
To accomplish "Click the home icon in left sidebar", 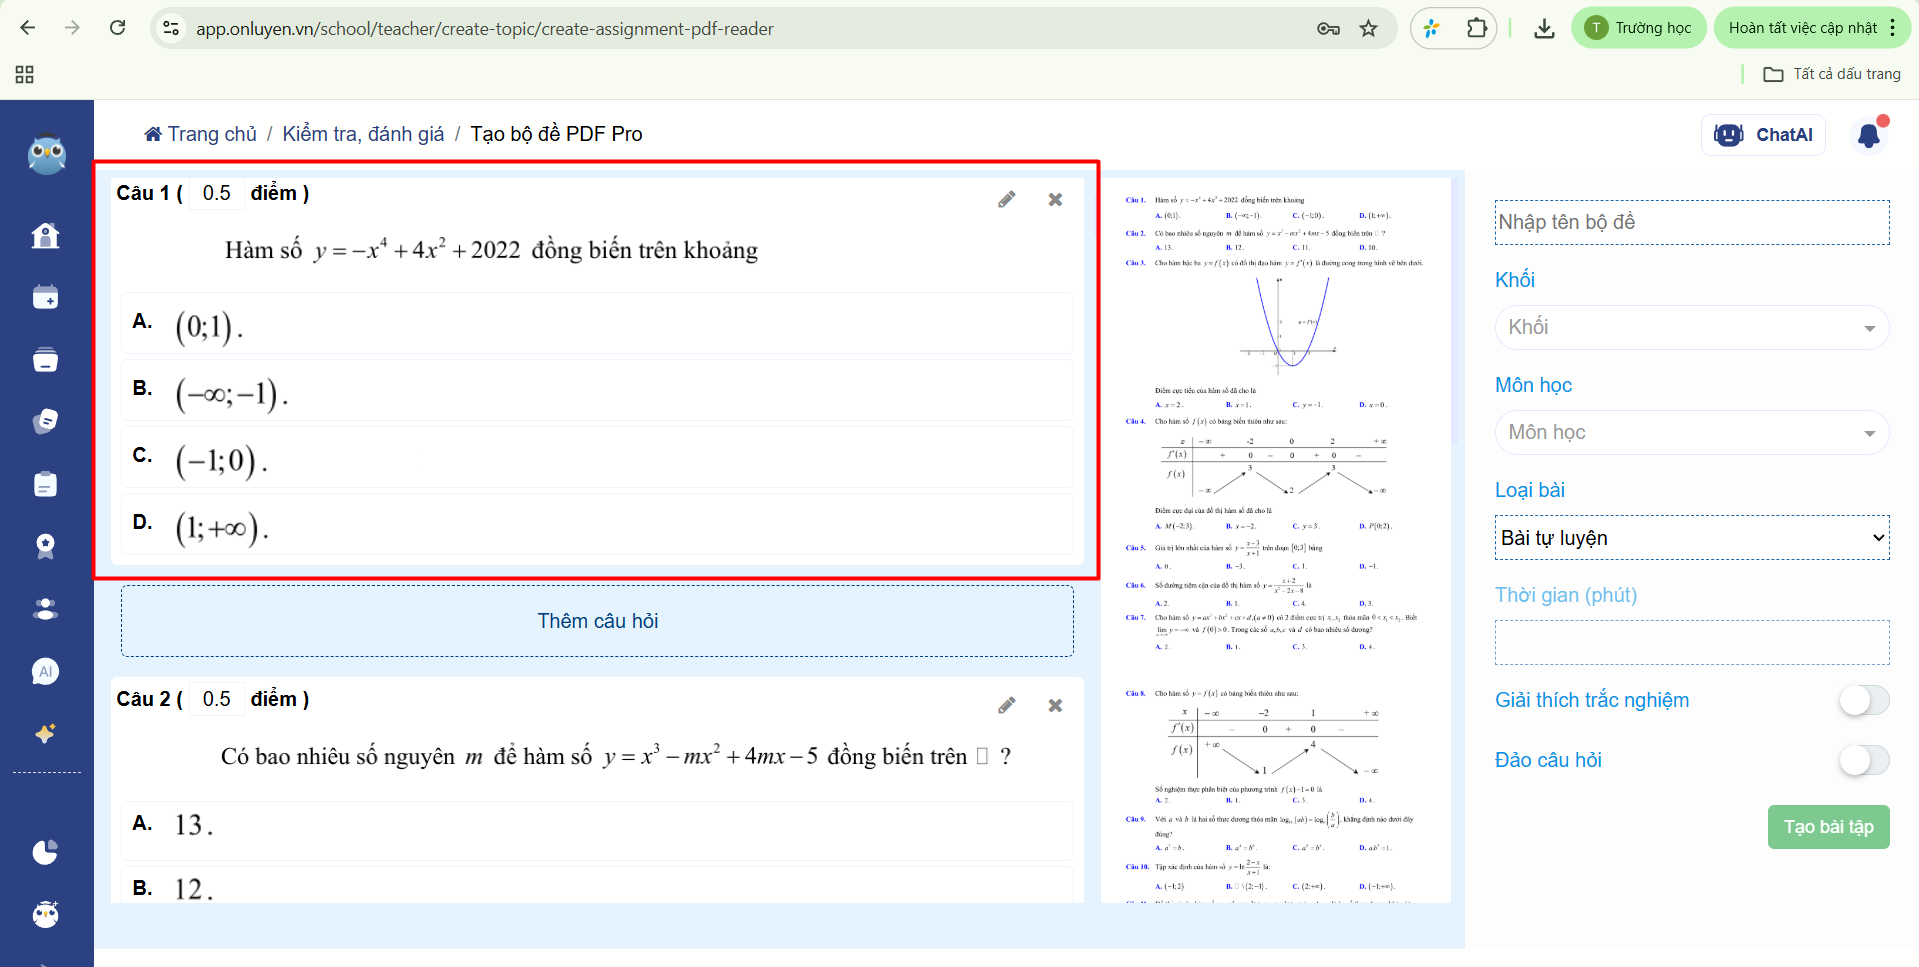I will coord(45,236).
